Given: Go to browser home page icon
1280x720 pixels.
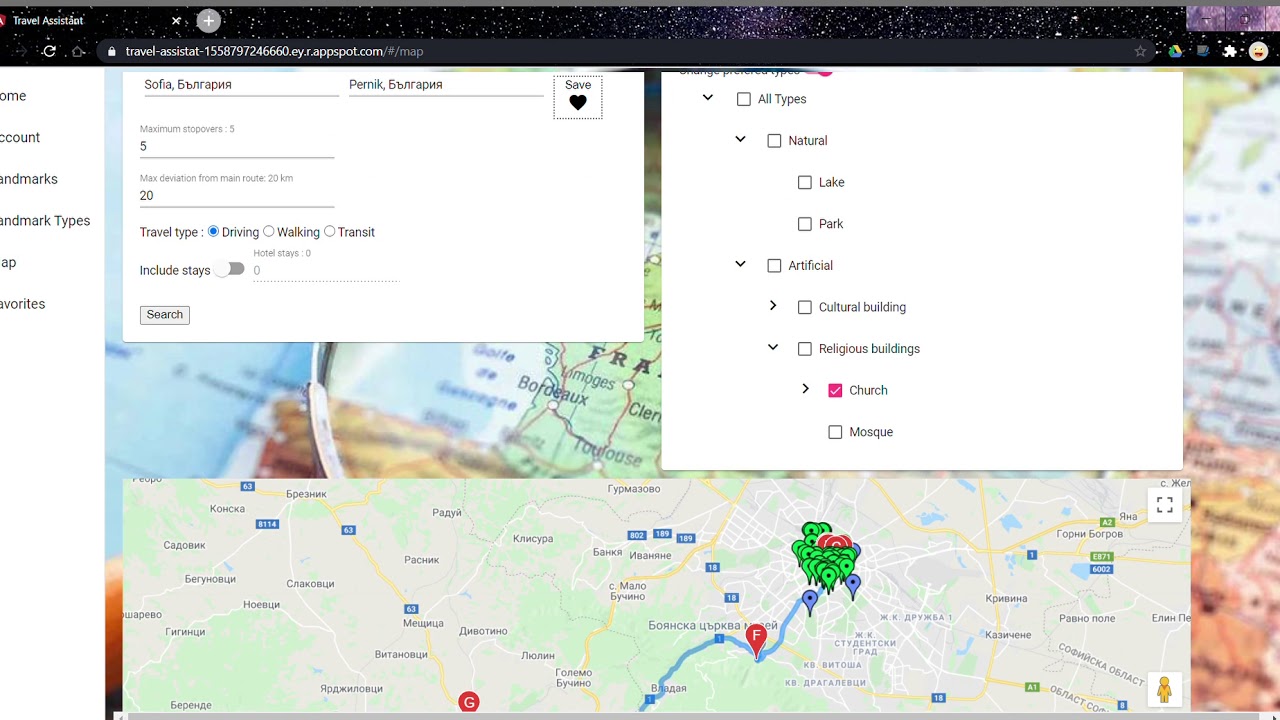Looking at the screenshot, I should coord(78,51).
